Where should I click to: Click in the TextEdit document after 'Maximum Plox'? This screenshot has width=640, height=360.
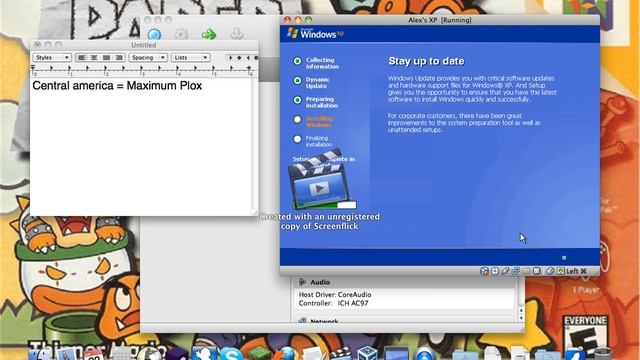click(x=203, y=86)
